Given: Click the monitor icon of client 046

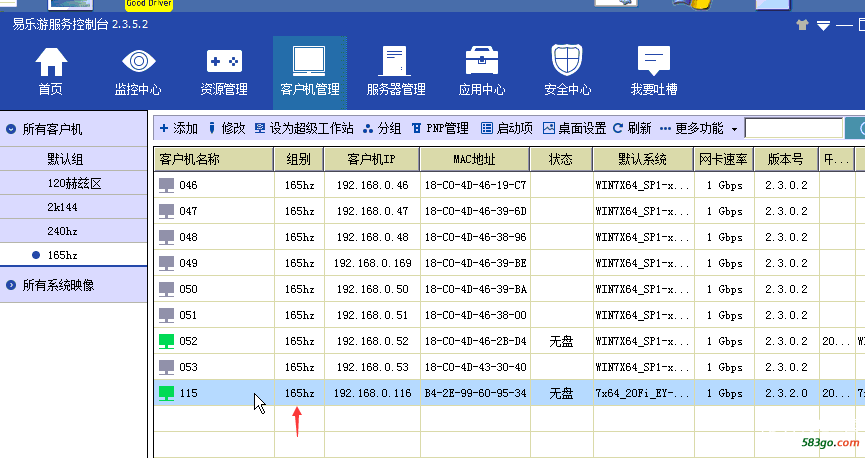Looking at the screenshot, I should coord(167,185).
